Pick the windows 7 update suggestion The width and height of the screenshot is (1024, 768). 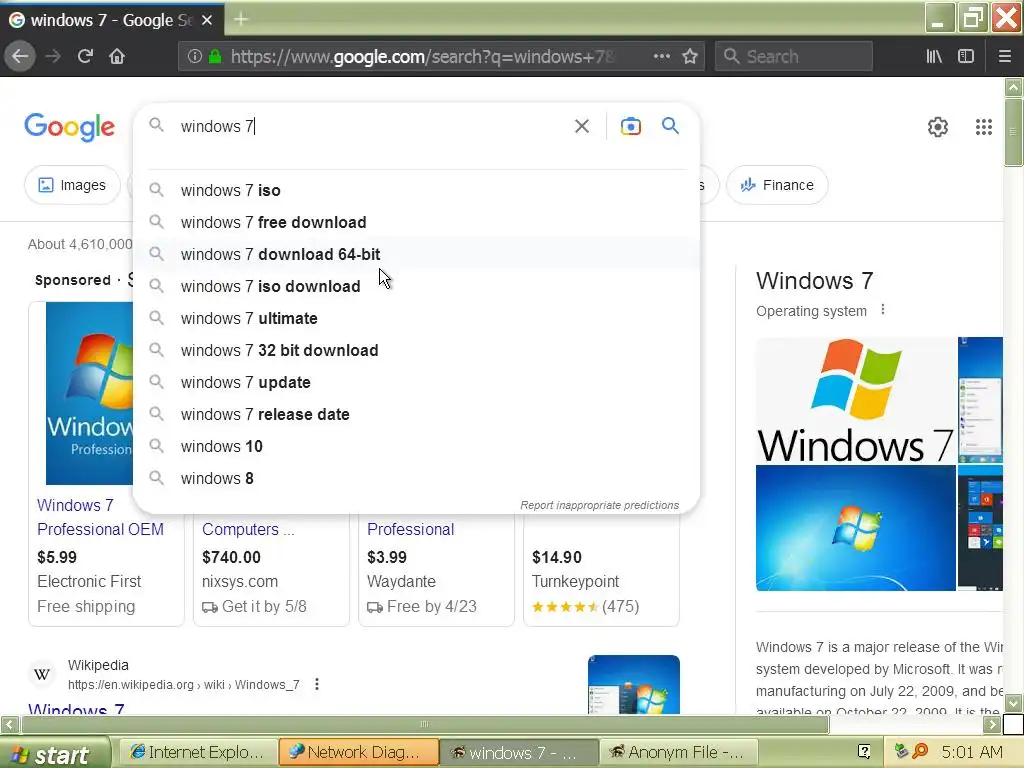tap(417, 382)
